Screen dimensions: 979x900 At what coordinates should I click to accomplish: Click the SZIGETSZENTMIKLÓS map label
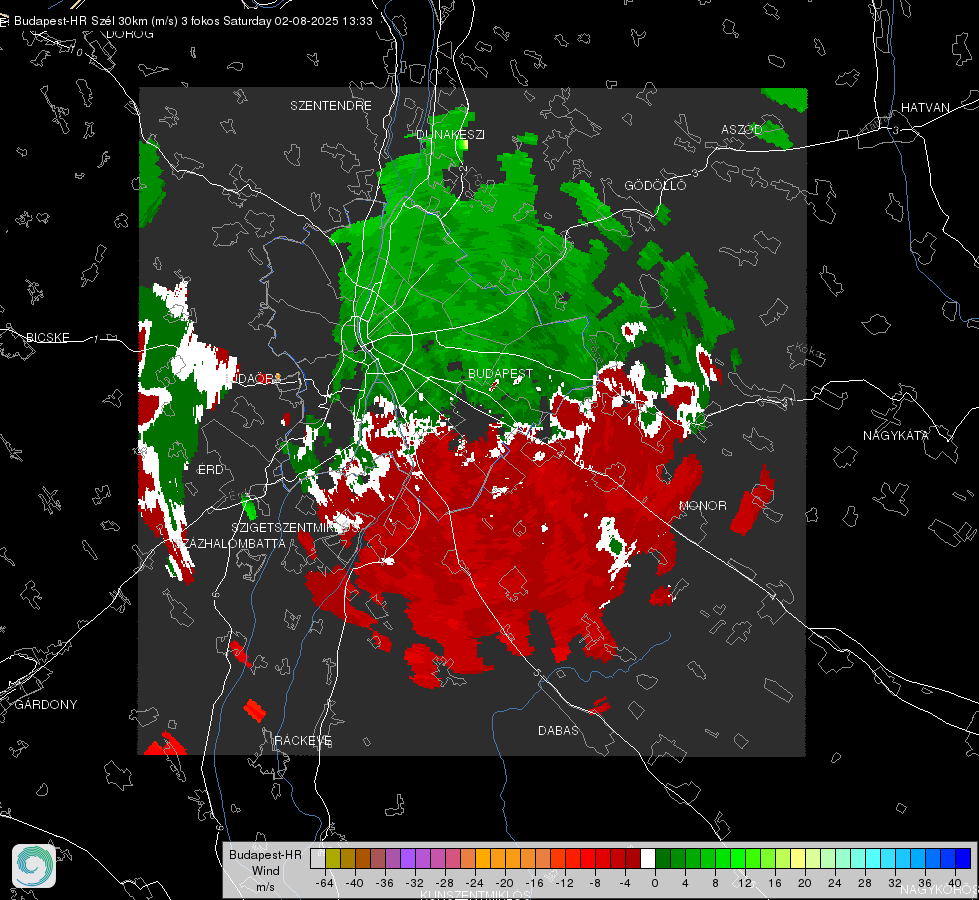[295, 527]
